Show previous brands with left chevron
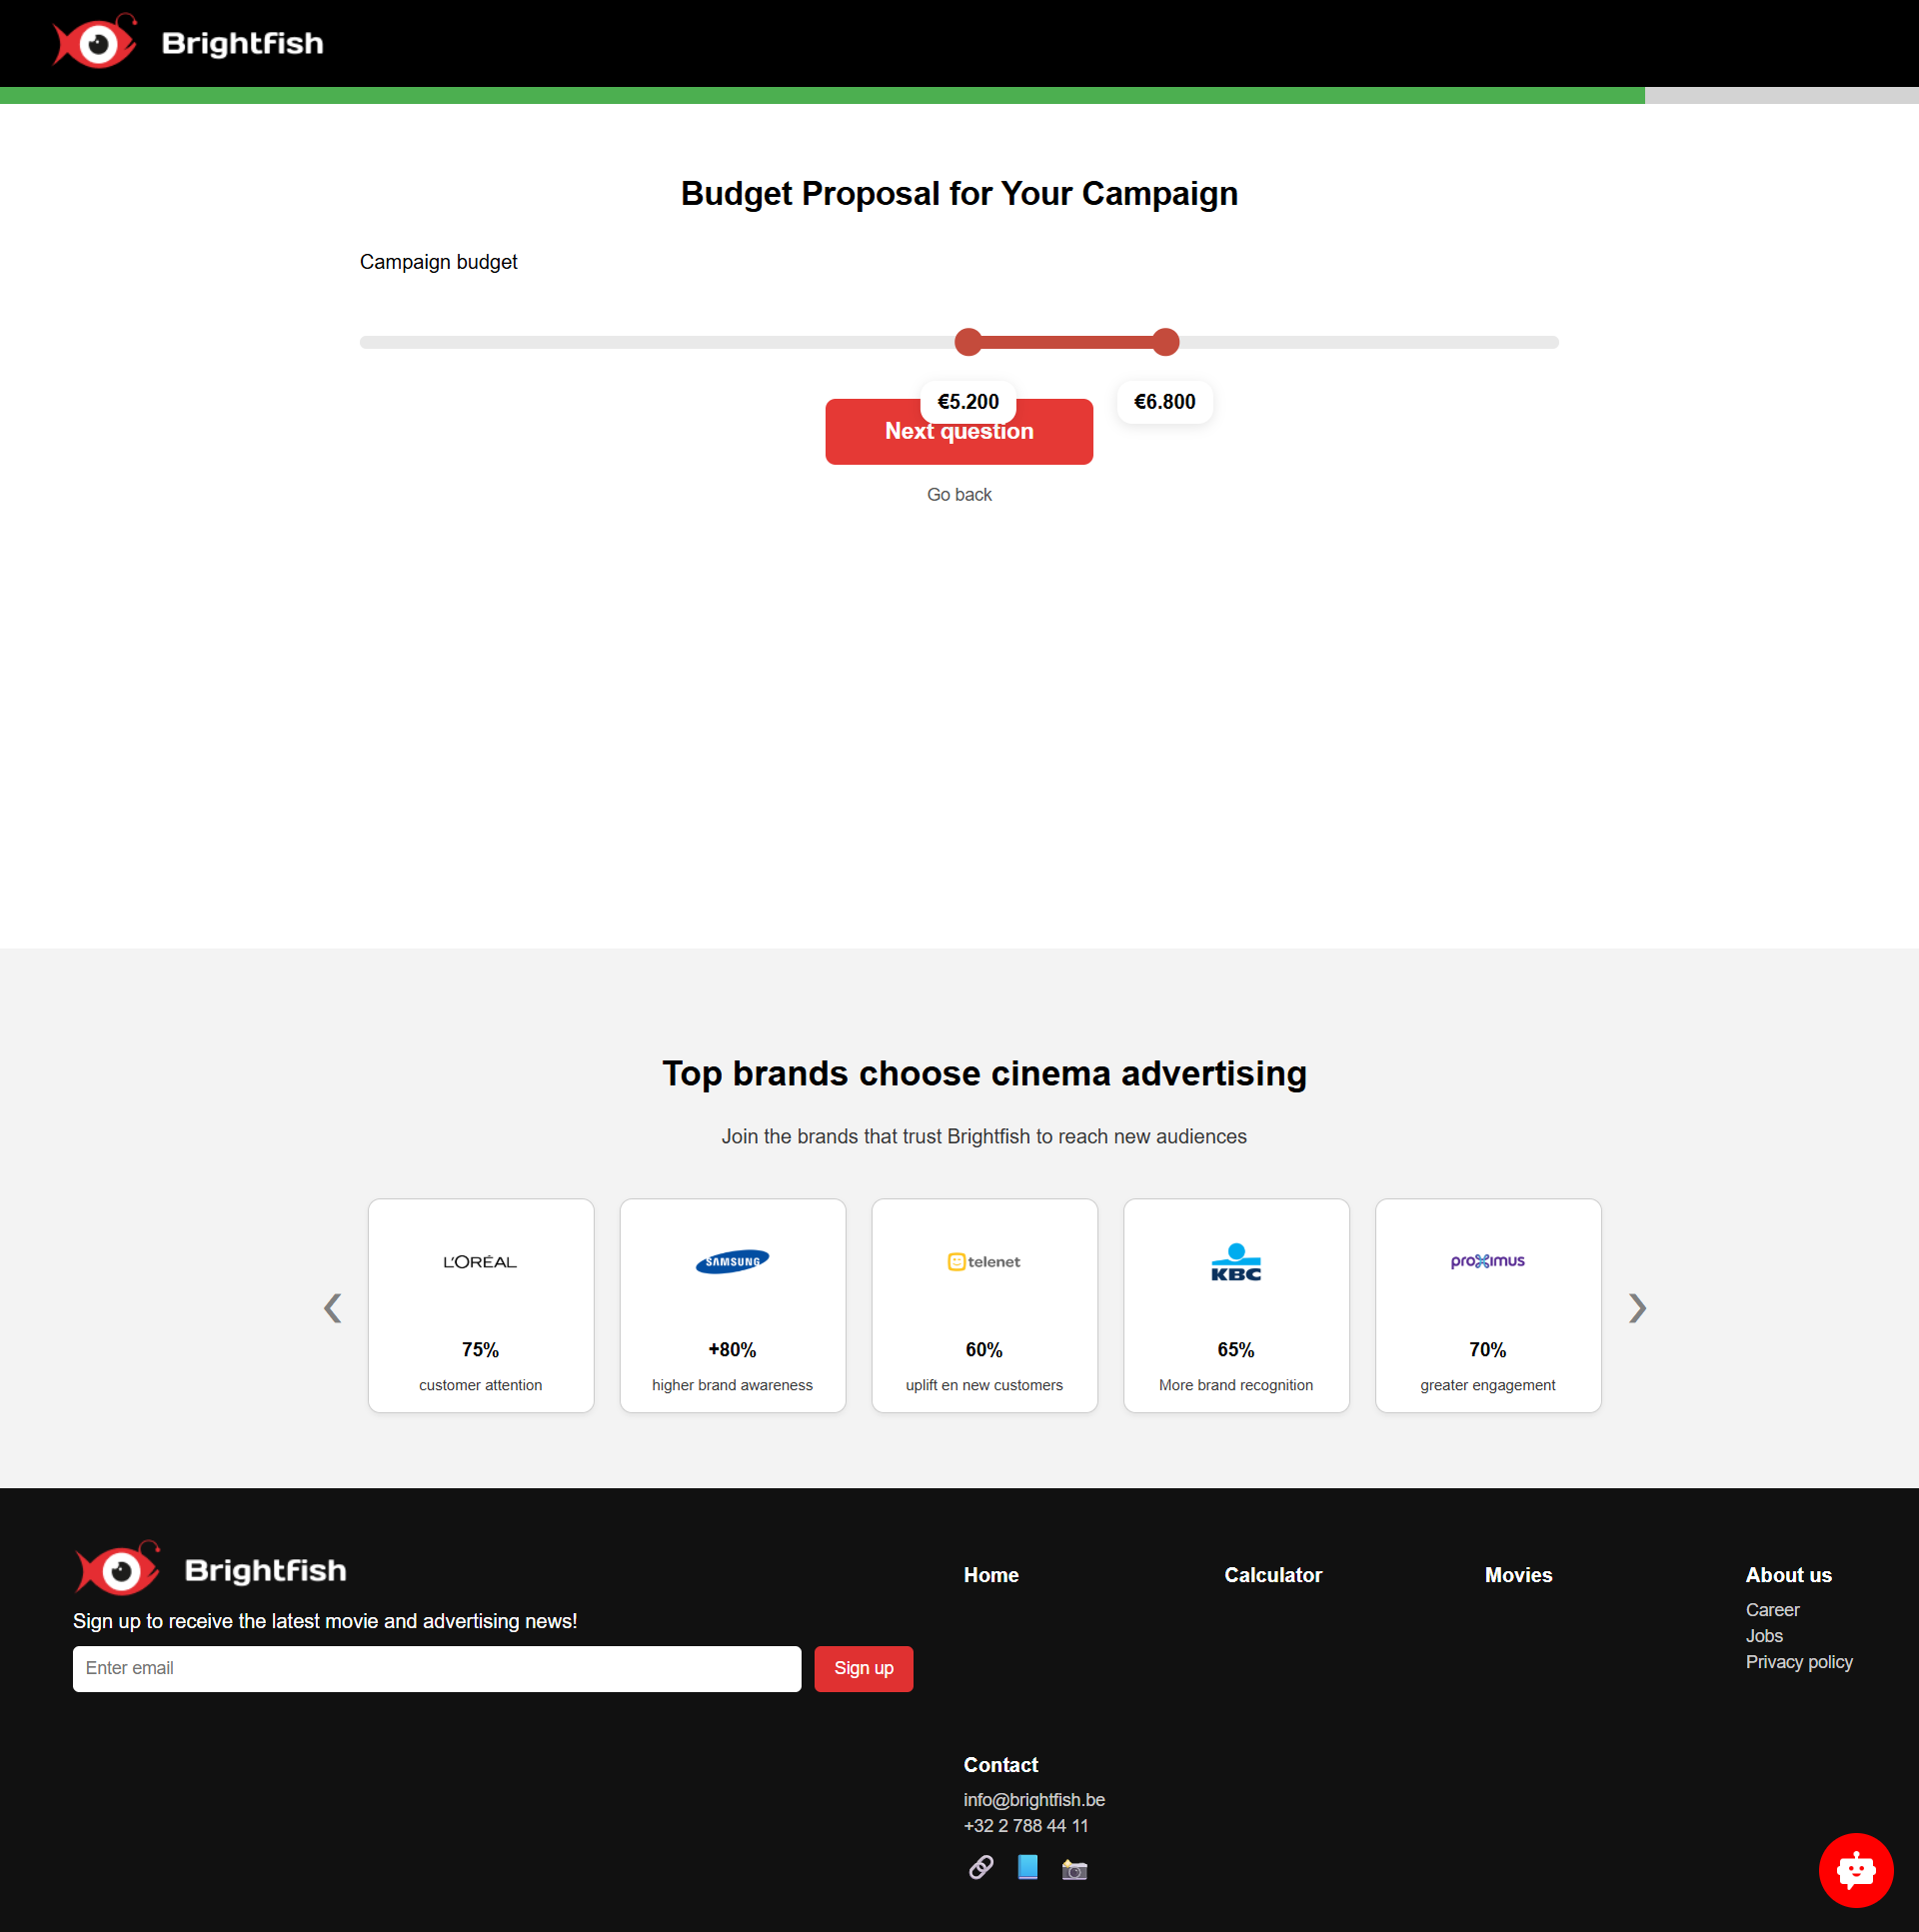 point(333,1308)
